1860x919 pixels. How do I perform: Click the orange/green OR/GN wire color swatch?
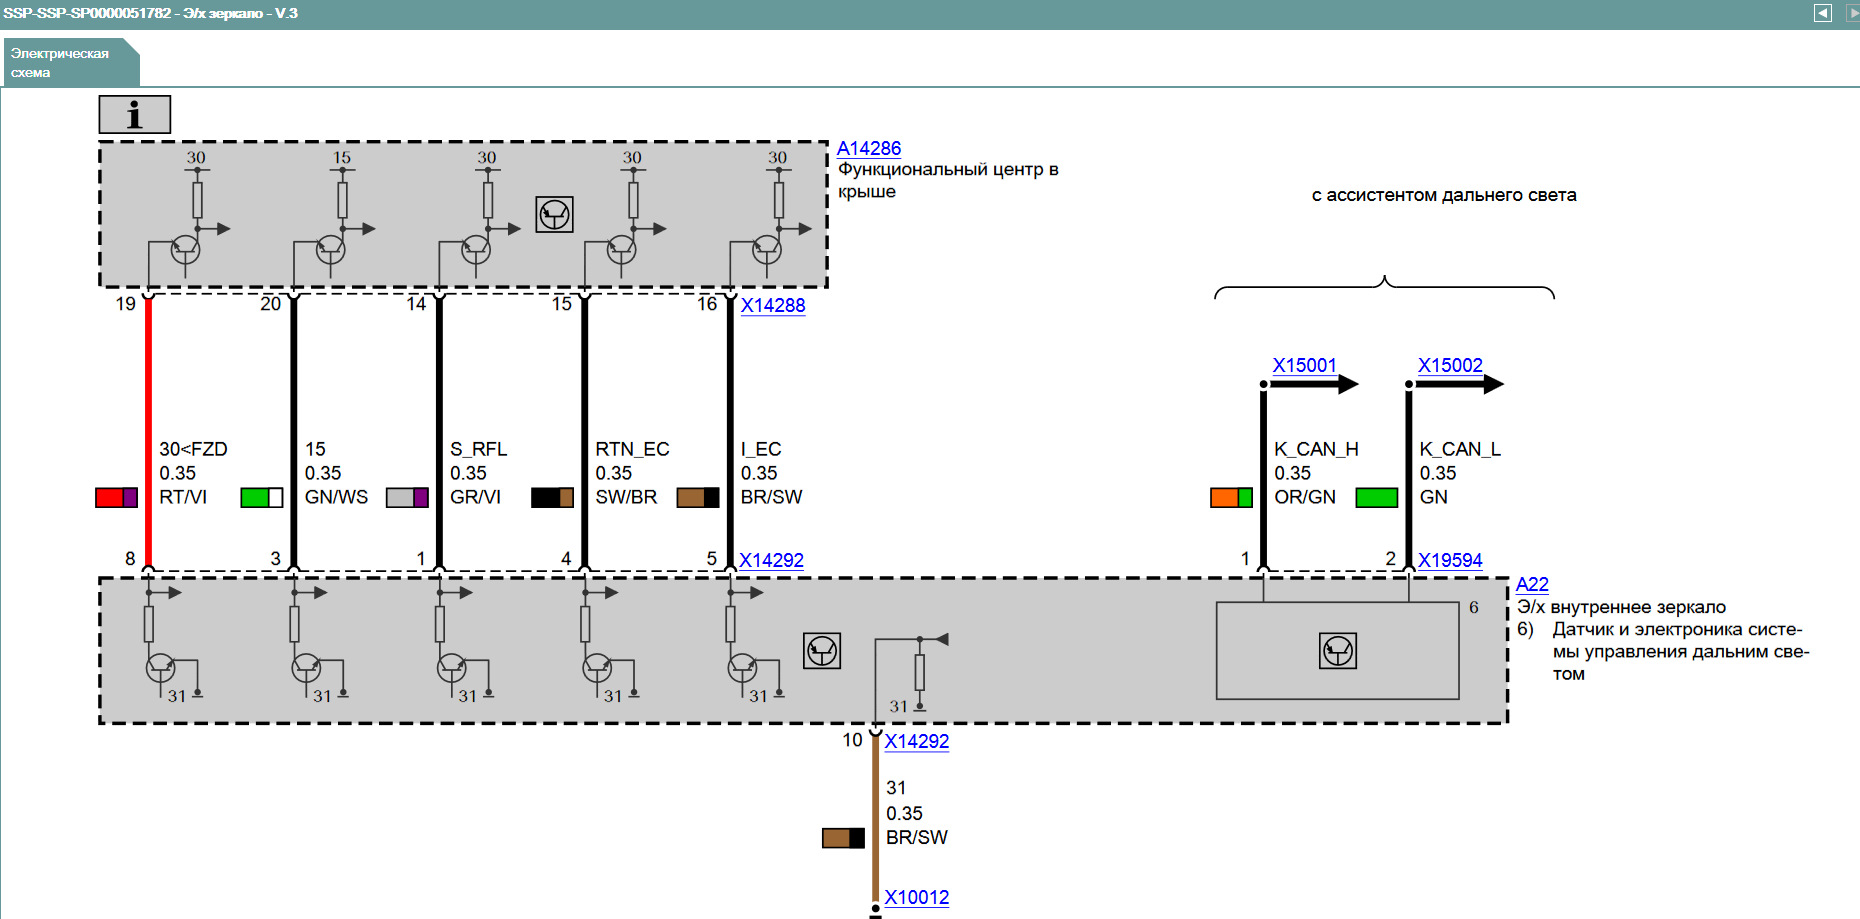tap(1231, 497)
